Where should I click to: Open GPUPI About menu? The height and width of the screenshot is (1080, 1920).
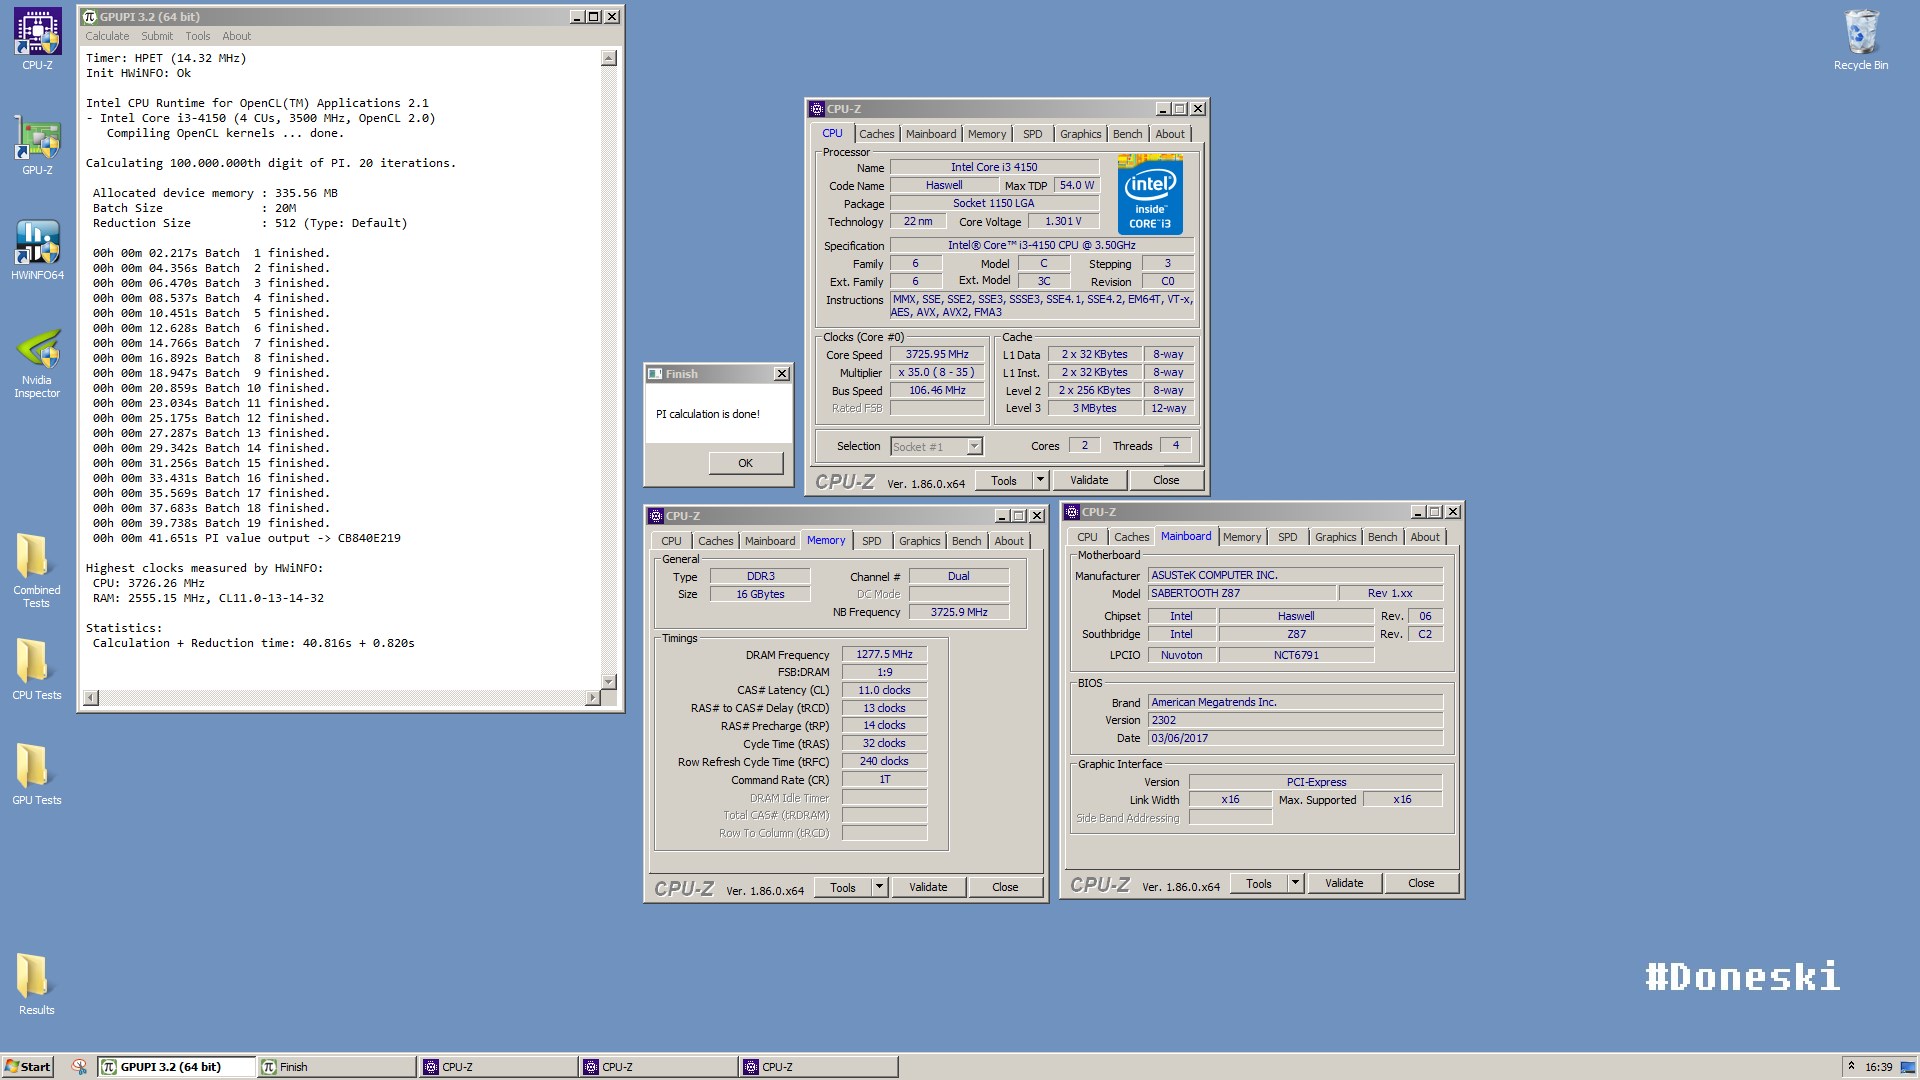237,36
